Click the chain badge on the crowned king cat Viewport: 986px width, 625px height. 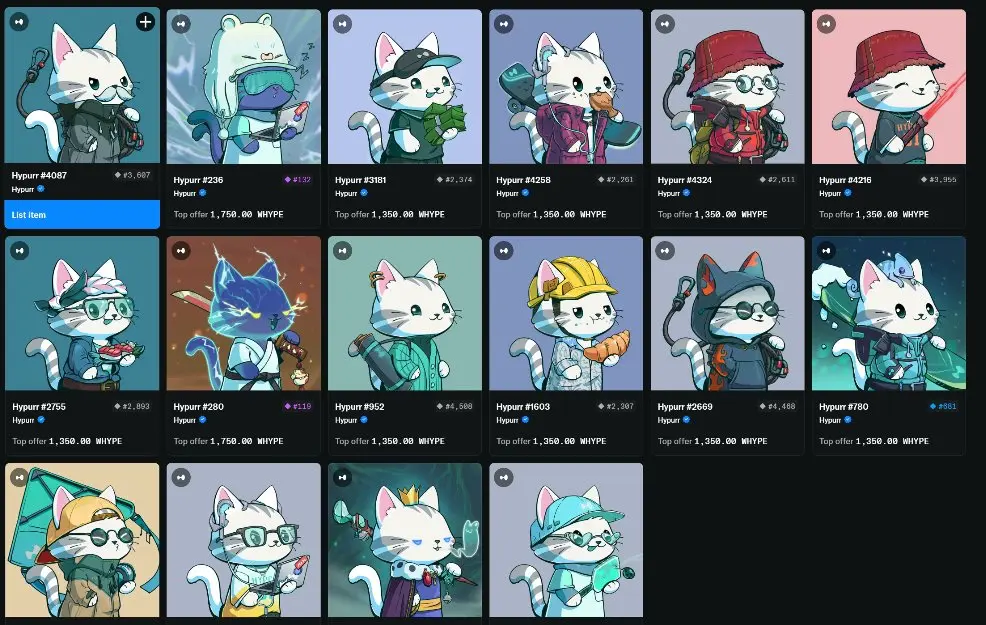(x=342, y=477)
